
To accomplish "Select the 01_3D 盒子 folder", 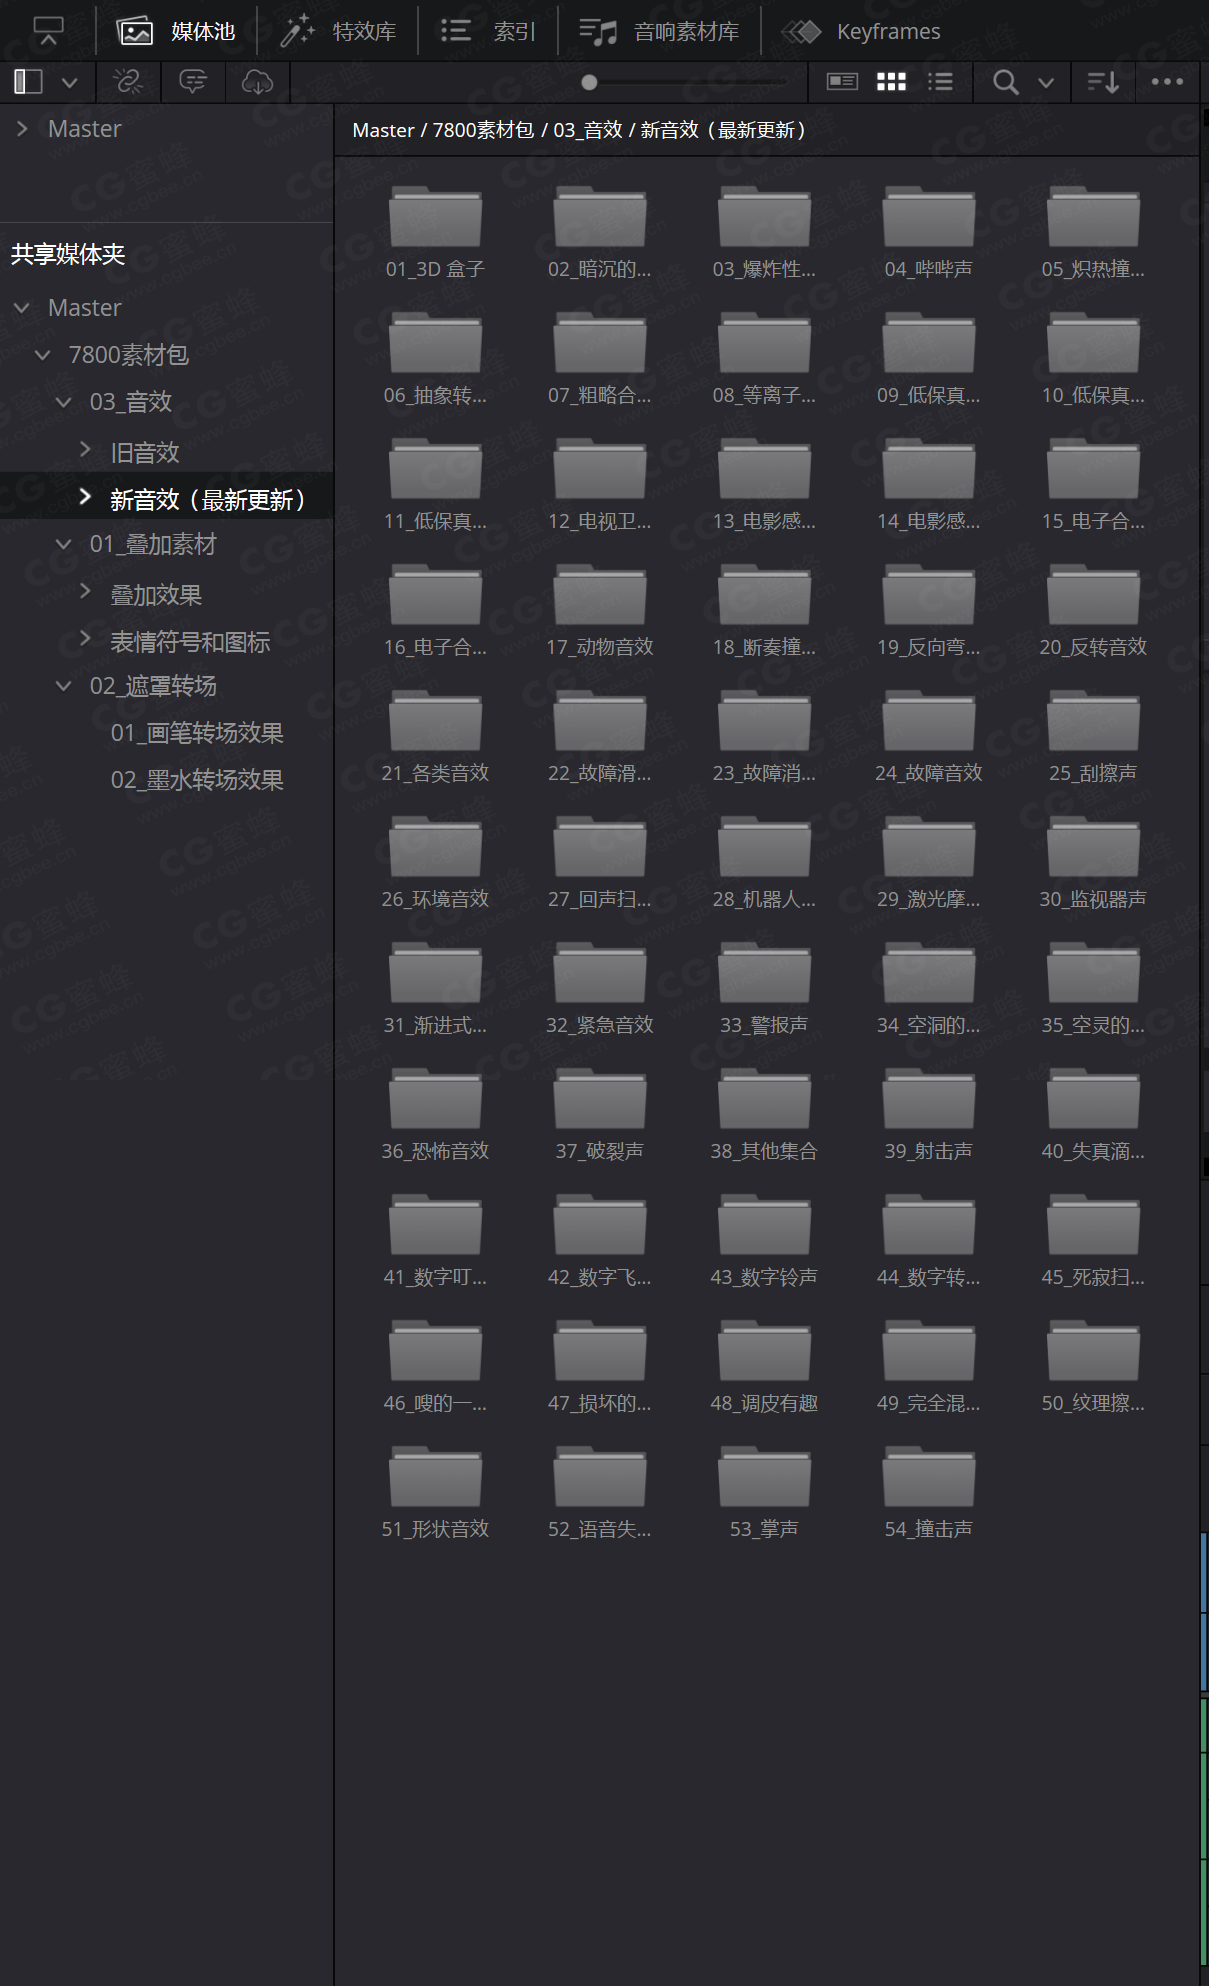I will (x=435, y=232).
